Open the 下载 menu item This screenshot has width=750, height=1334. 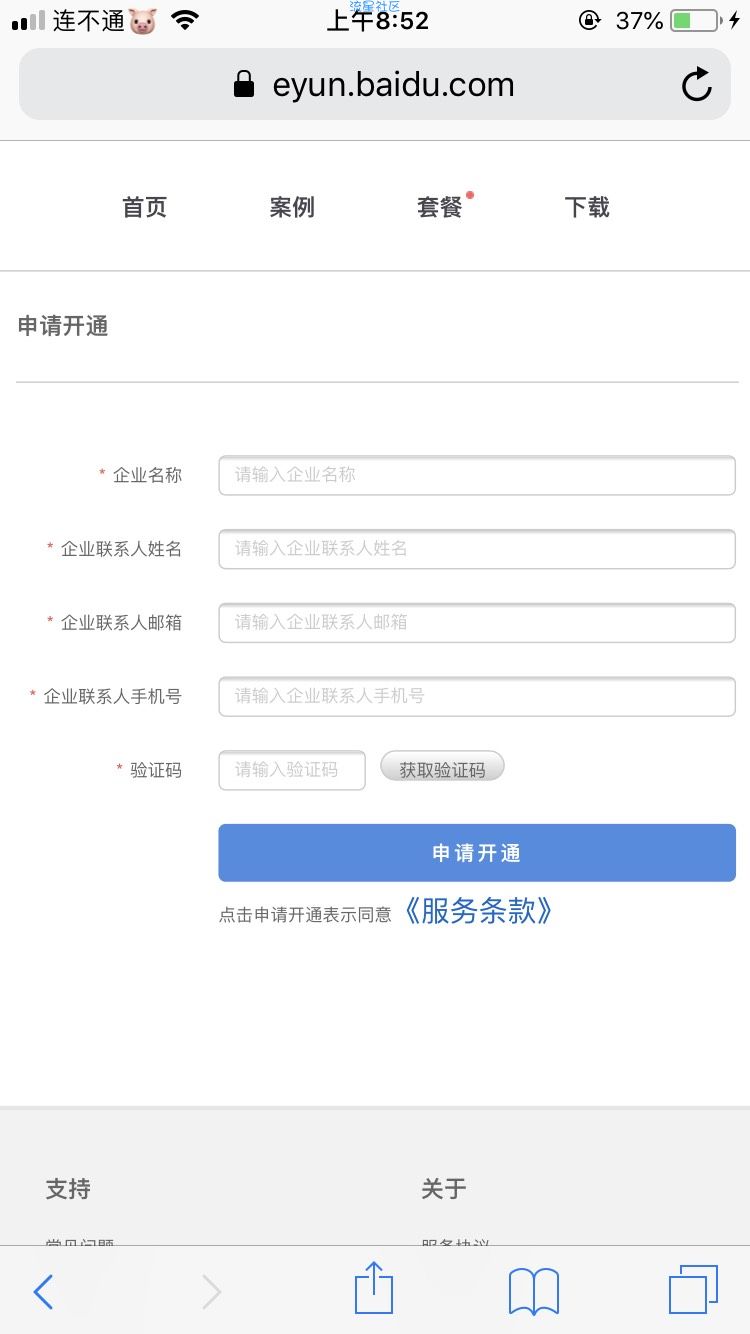(587, 207)
